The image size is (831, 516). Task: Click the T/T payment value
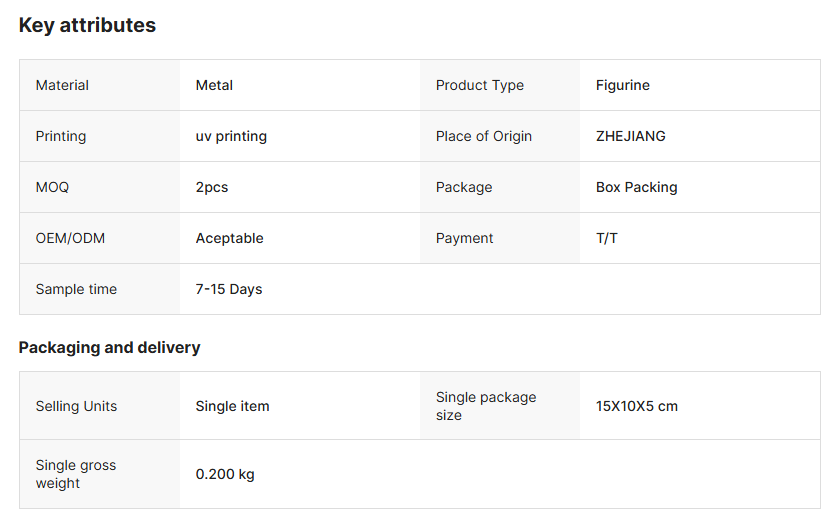(606, 239)
